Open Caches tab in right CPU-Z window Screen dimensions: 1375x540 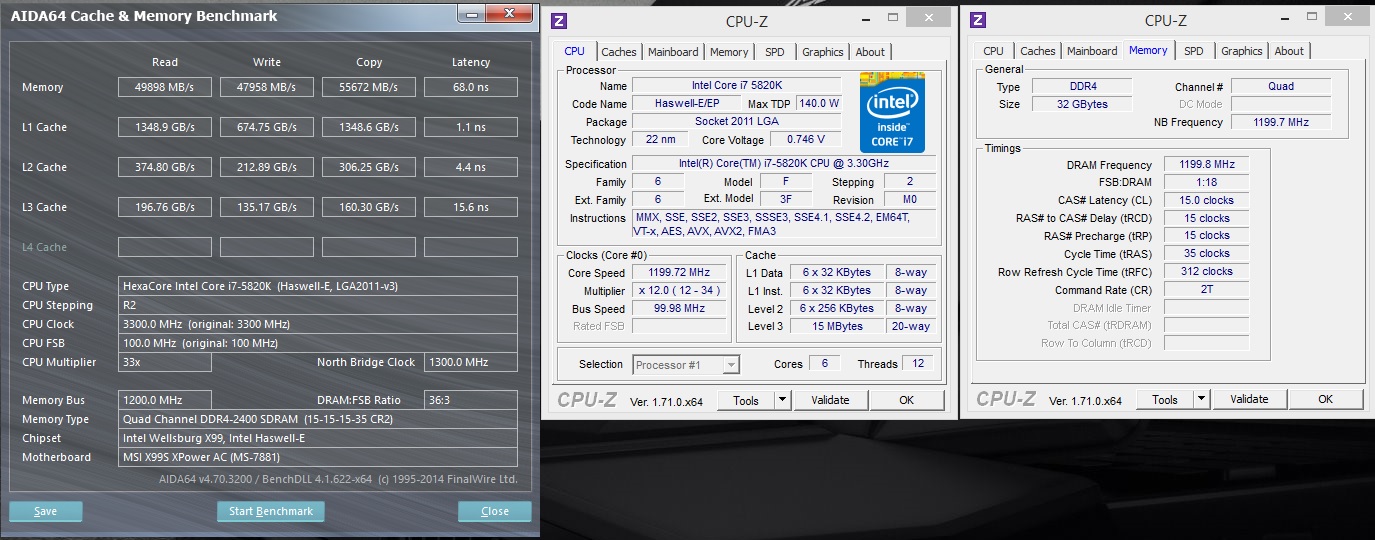click(x=1038, y=51)
